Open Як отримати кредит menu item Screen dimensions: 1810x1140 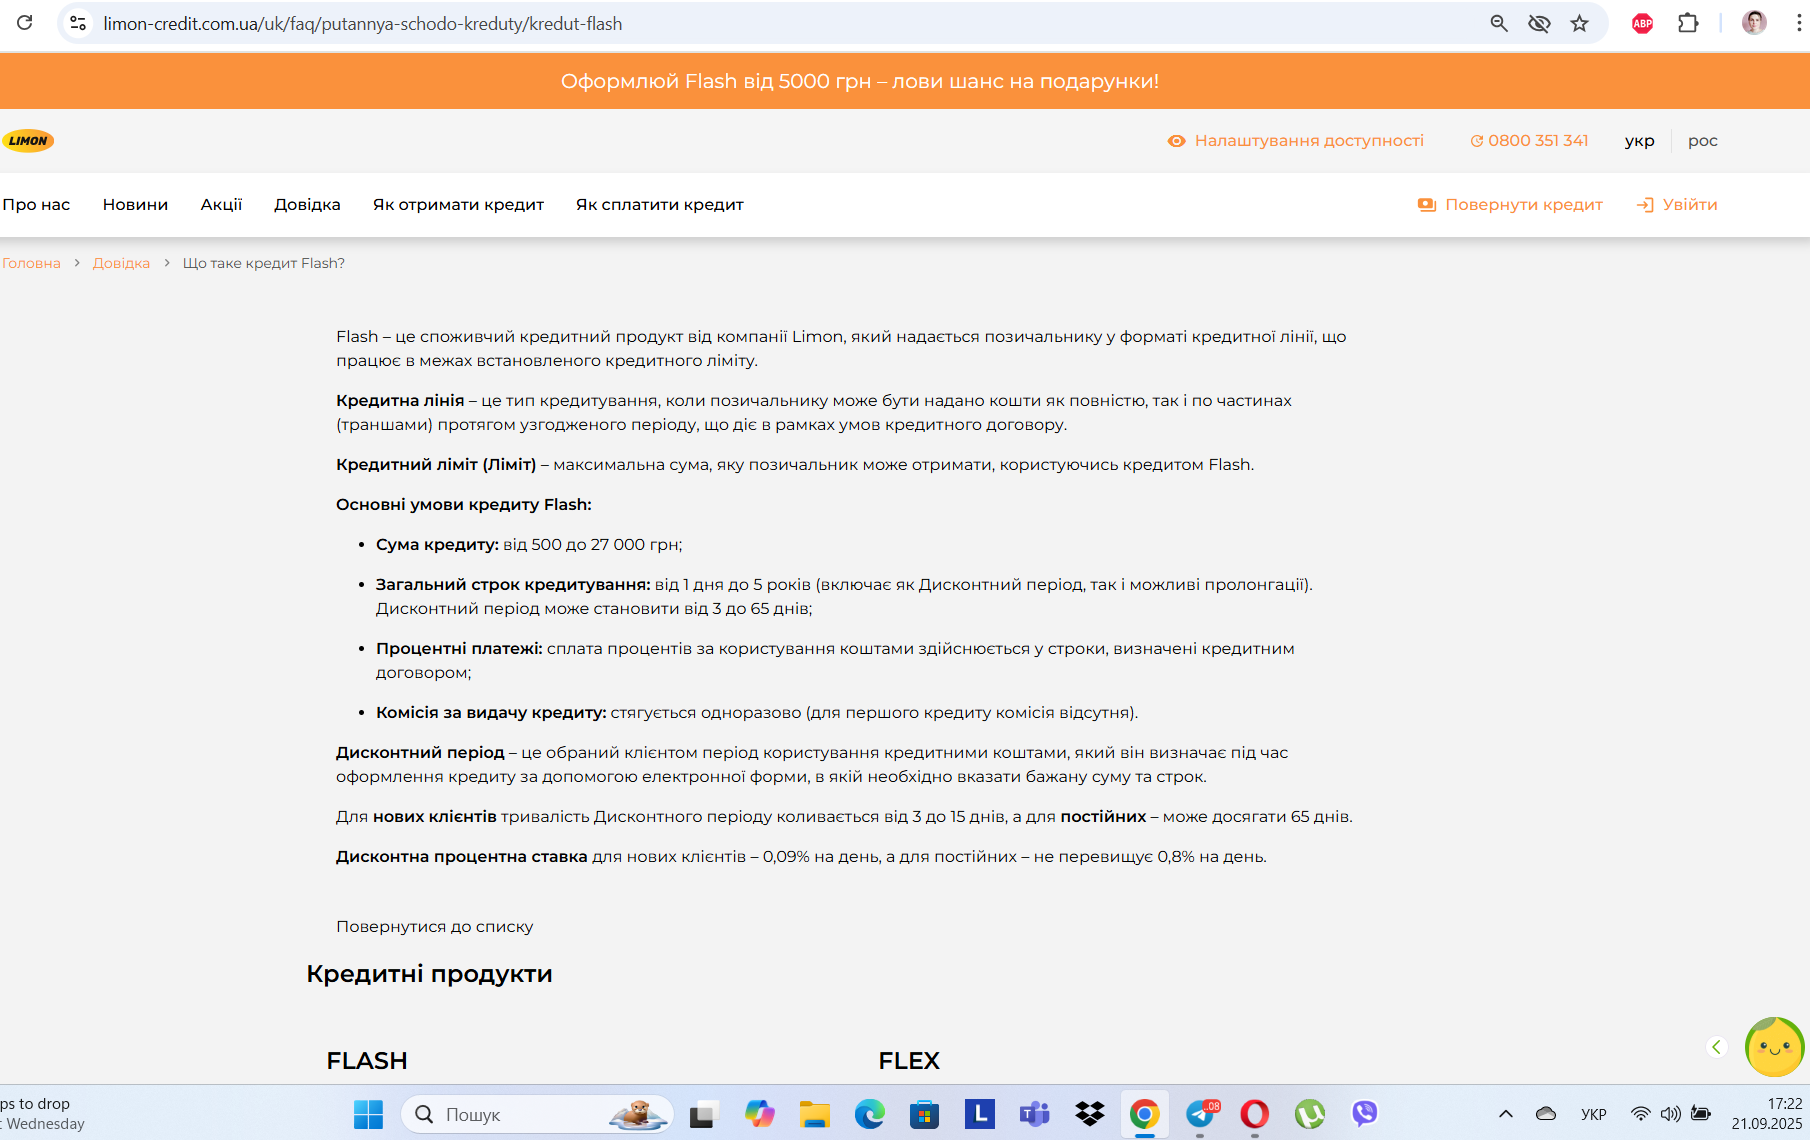(458, 205)
